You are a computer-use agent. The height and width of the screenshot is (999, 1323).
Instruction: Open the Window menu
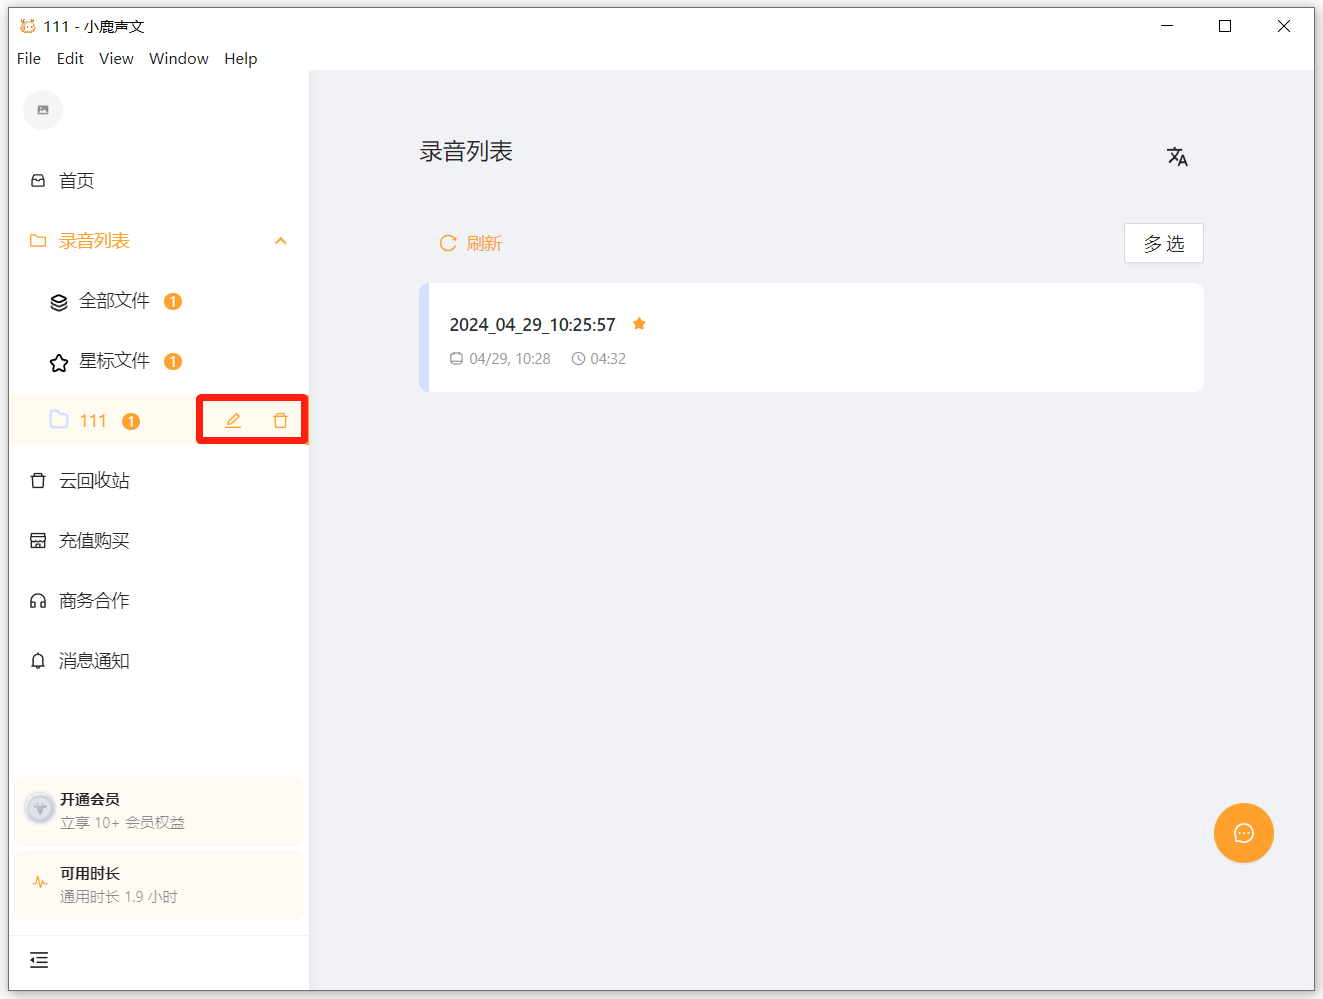(x=179, y=58)
